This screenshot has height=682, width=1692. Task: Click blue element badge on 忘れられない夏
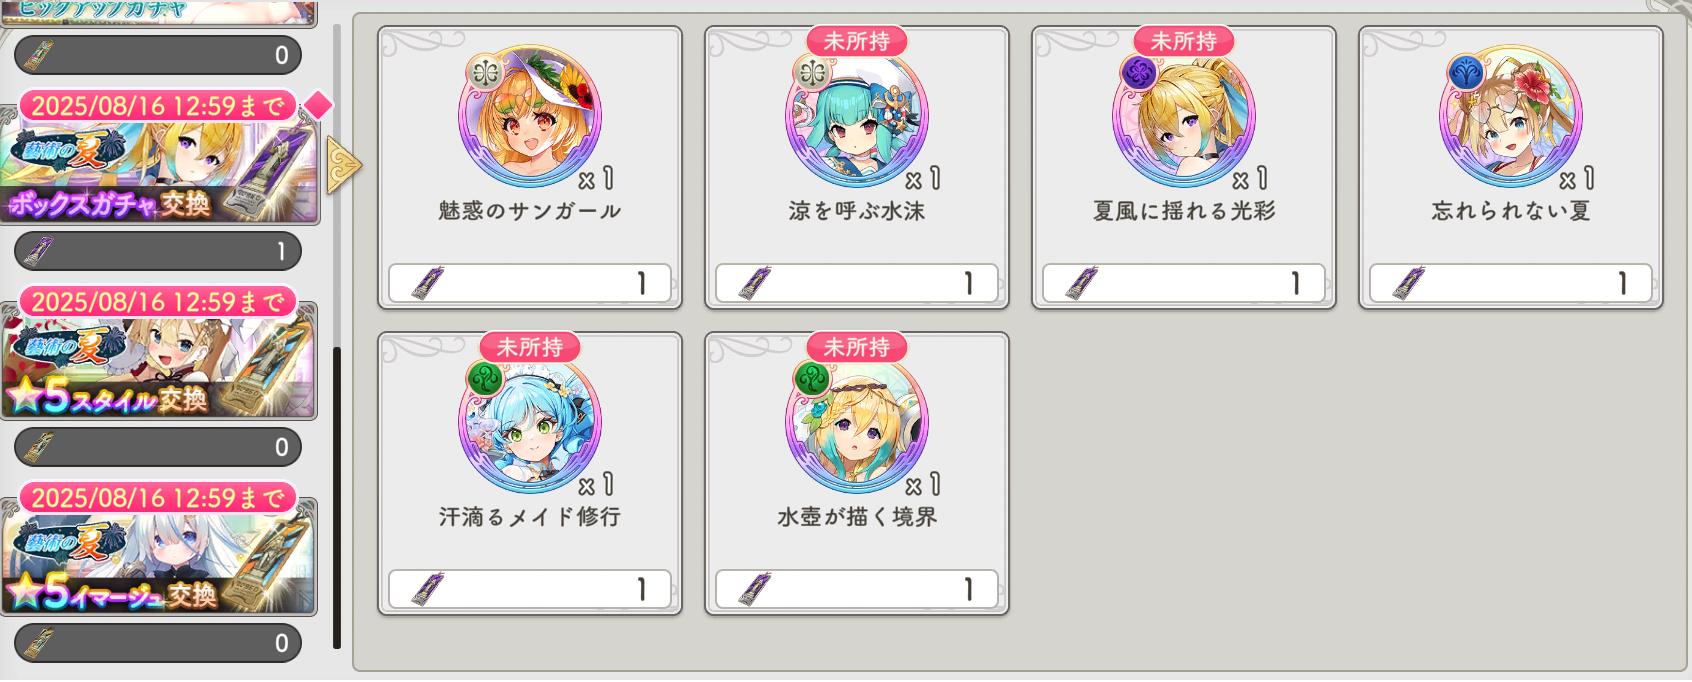1465,72
